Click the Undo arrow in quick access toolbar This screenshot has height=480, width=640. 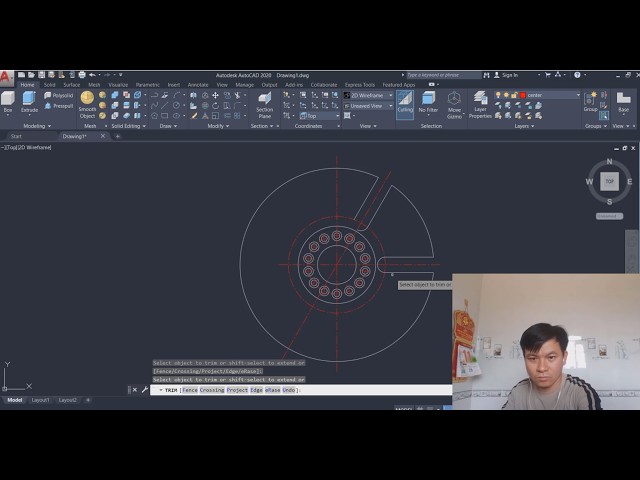tap(93, 75)
